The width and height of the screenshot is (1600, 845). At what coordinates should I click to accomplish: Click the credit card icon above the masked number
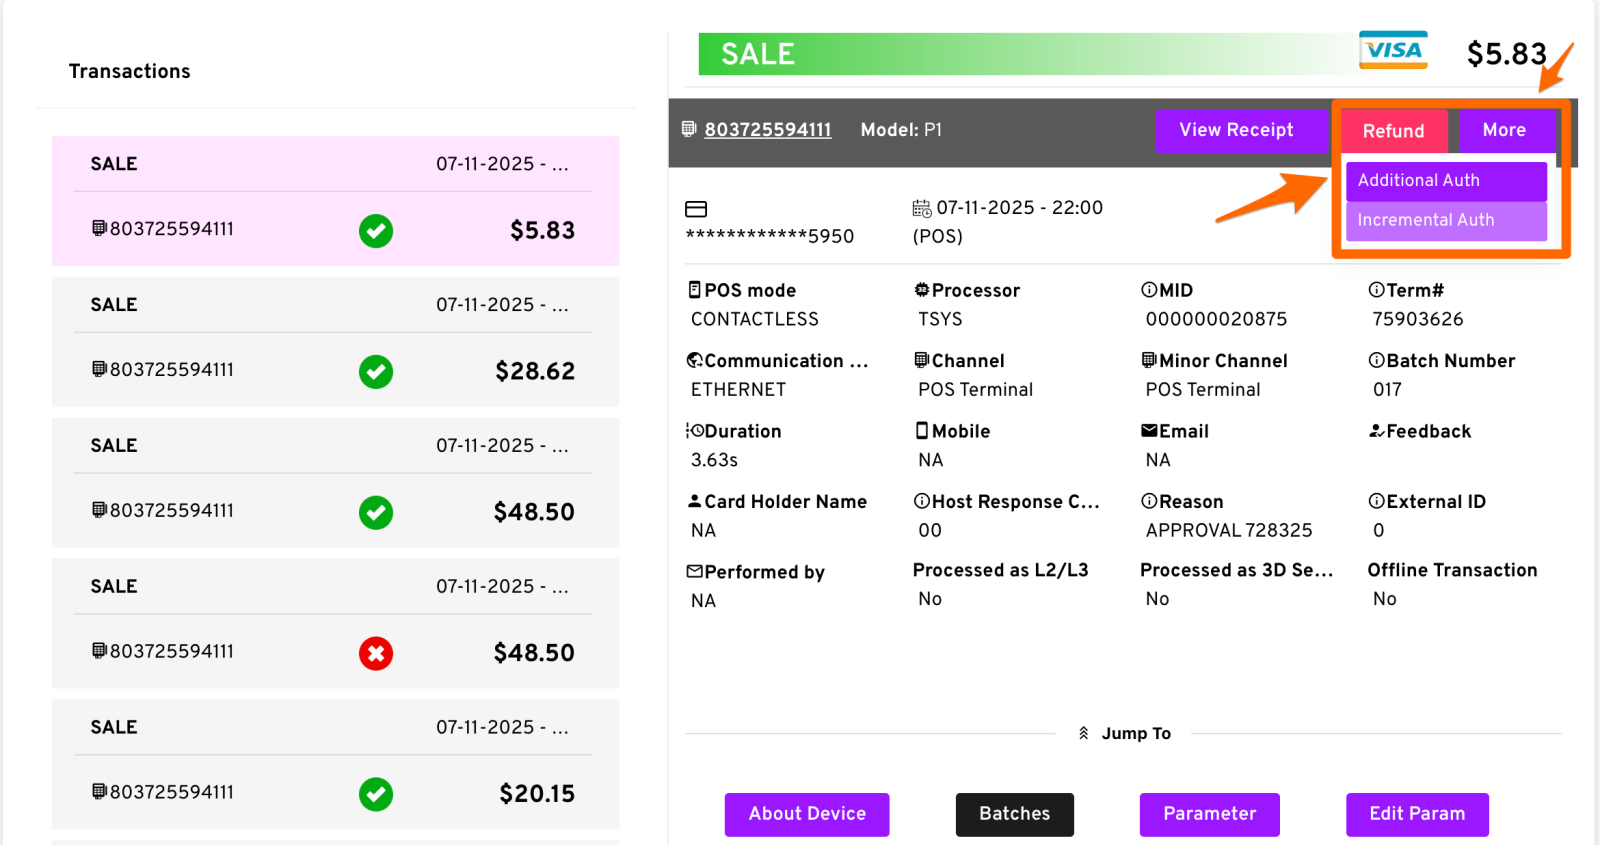[696, 209]
